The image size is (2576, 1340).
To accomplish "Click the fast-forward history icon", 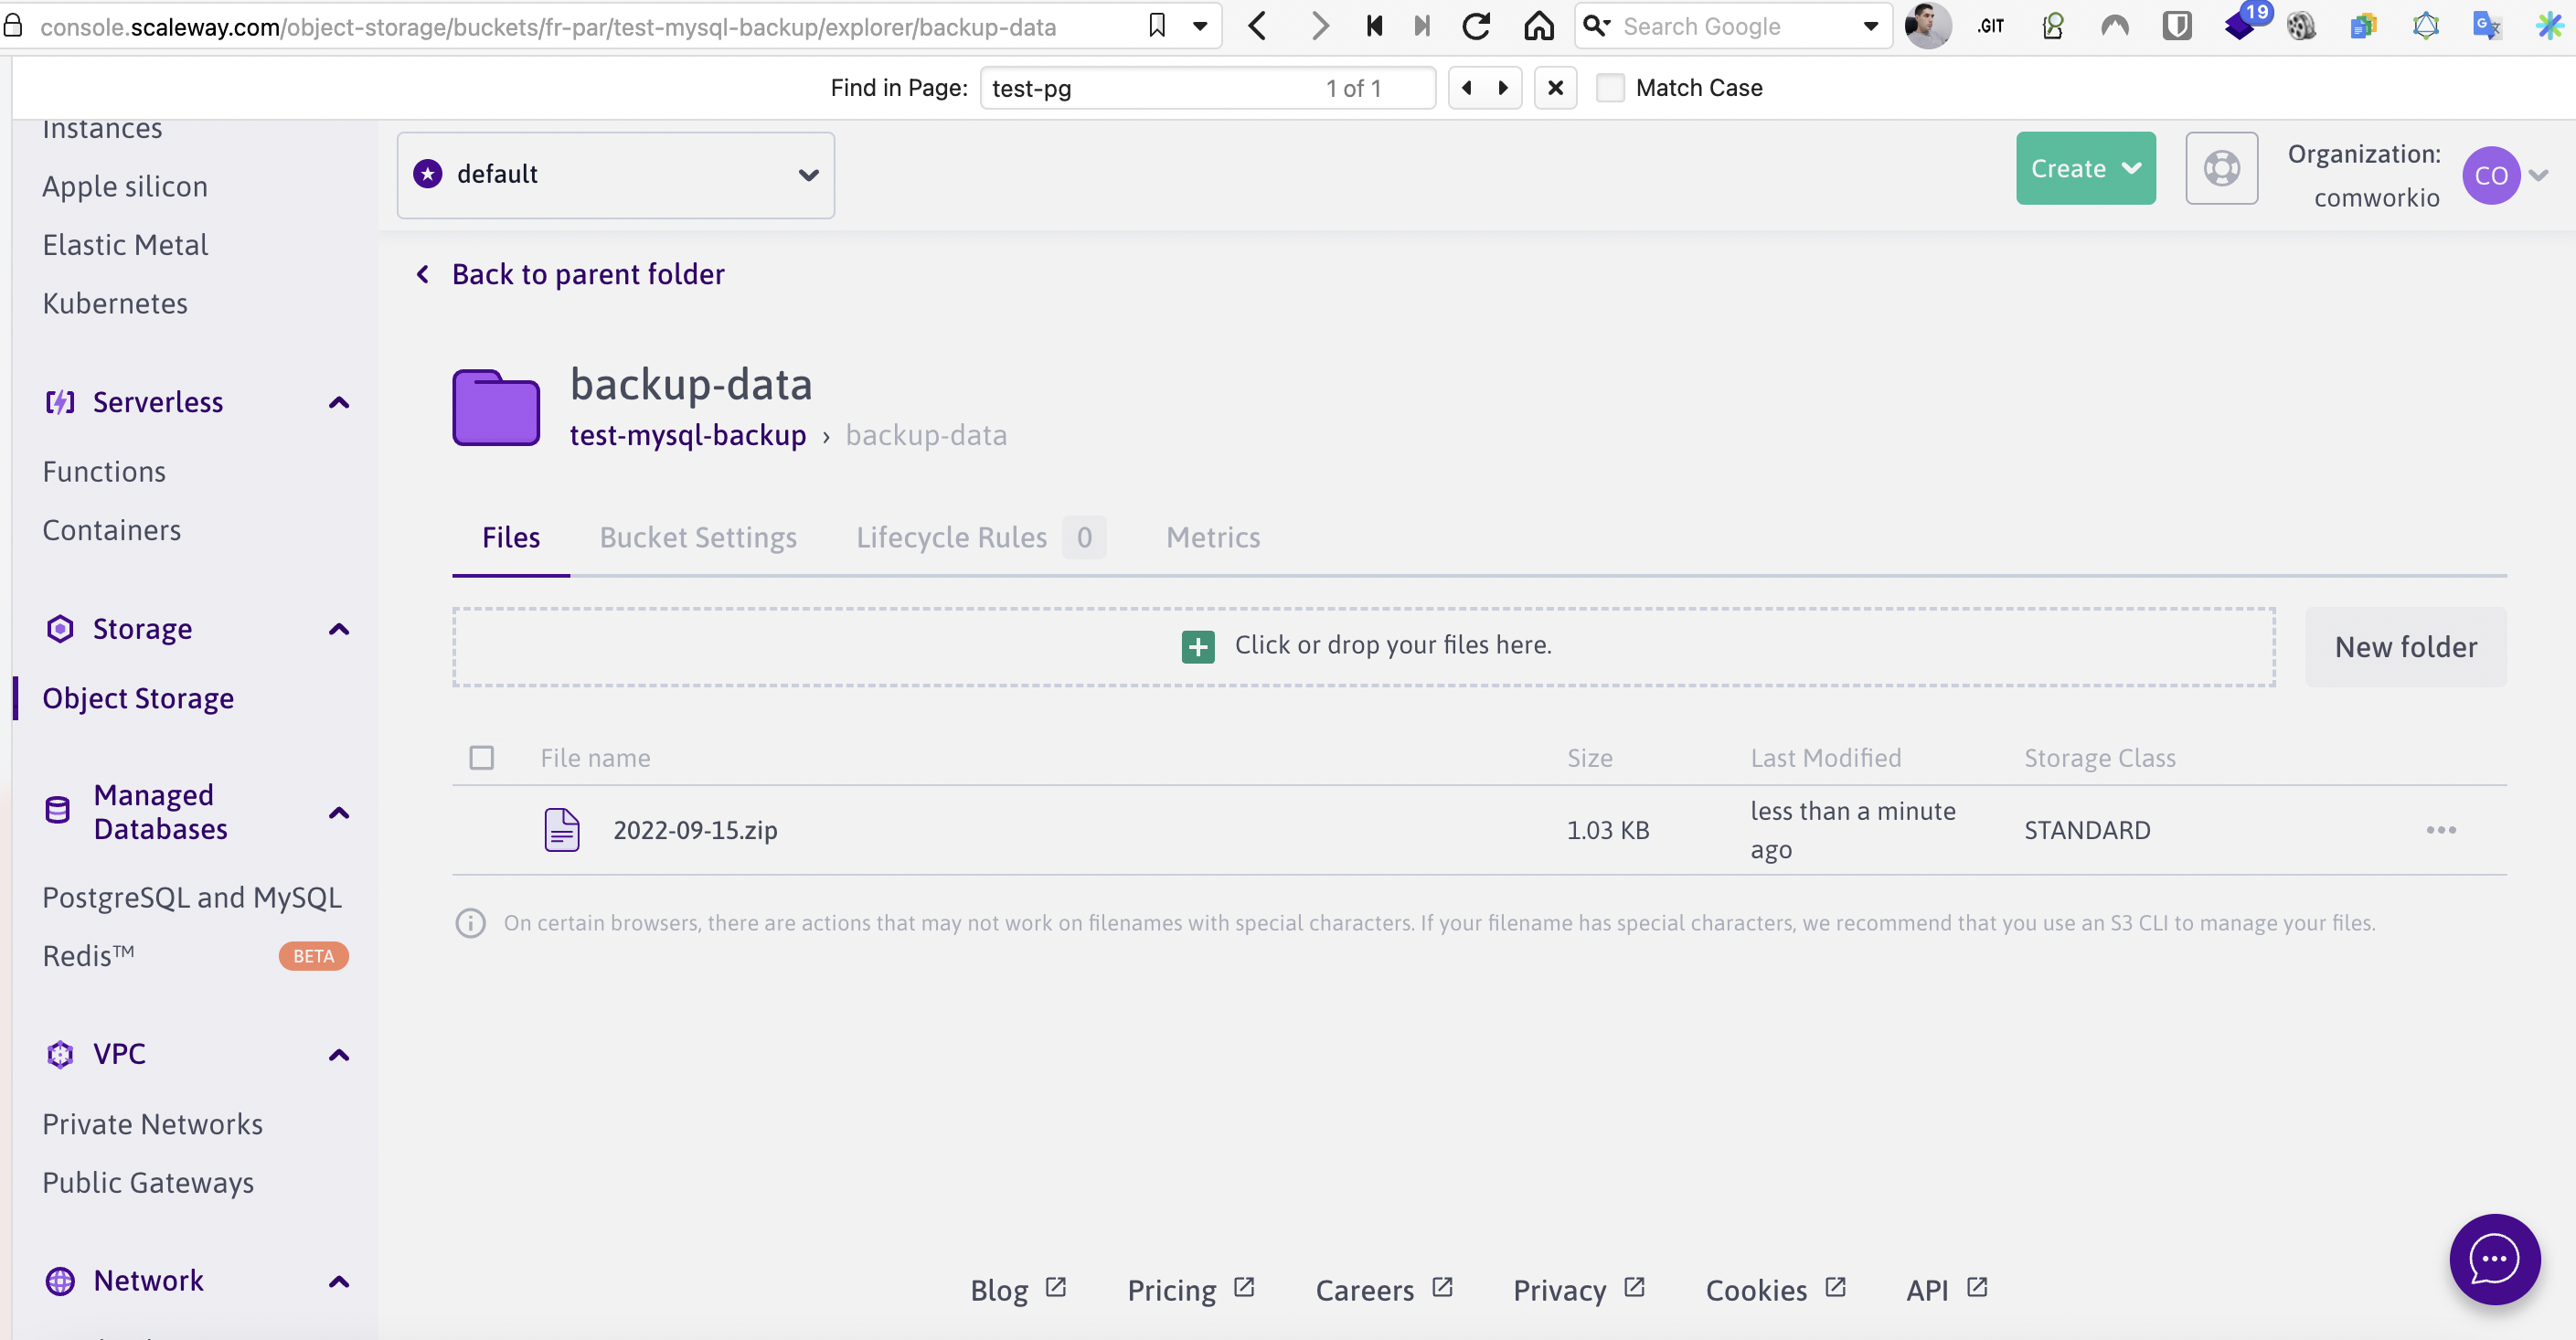I will [1422, 26].
